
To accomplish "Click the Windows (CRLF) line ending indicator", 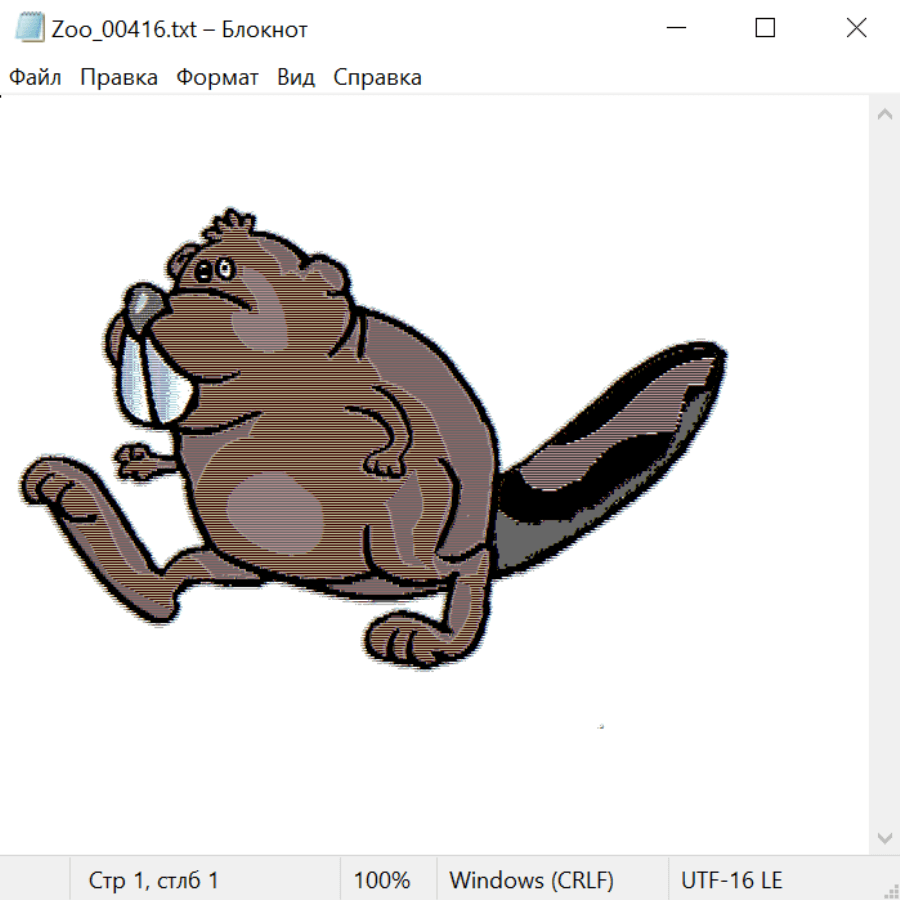I will (531, 880).
